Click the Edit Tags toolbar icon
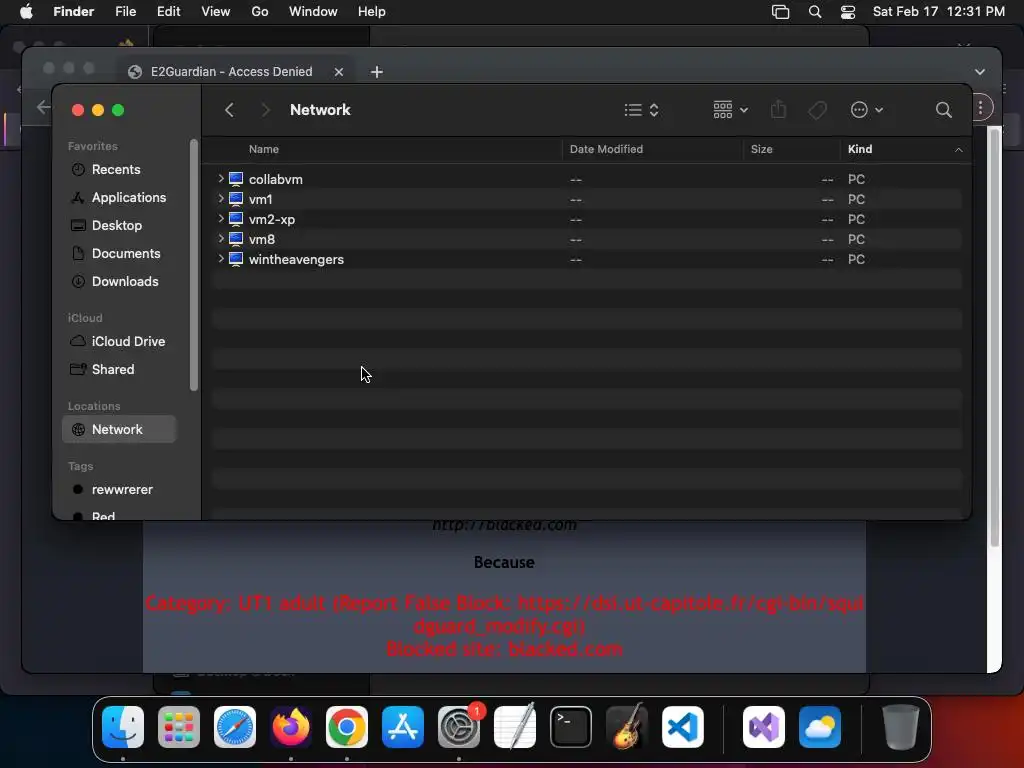The width and height of the screenshot is (1024, 768). (x=817, y=110)
